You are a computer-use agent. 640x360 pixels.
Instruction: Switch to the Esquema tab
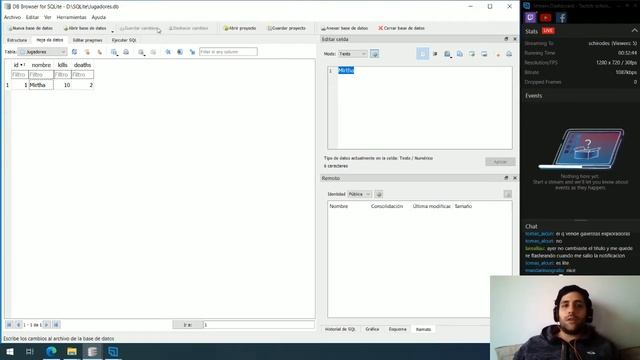coord(397,329)
